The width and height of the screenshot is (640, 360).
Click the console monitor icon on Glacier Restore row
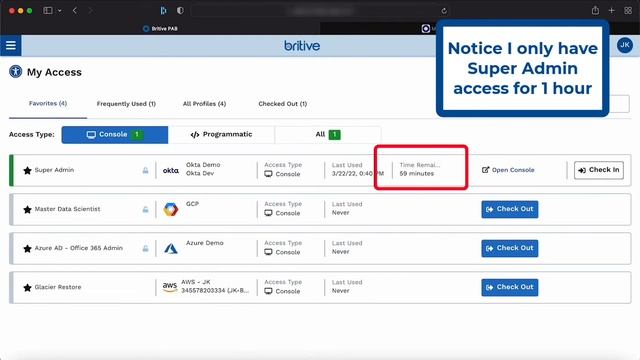point(268,291)
